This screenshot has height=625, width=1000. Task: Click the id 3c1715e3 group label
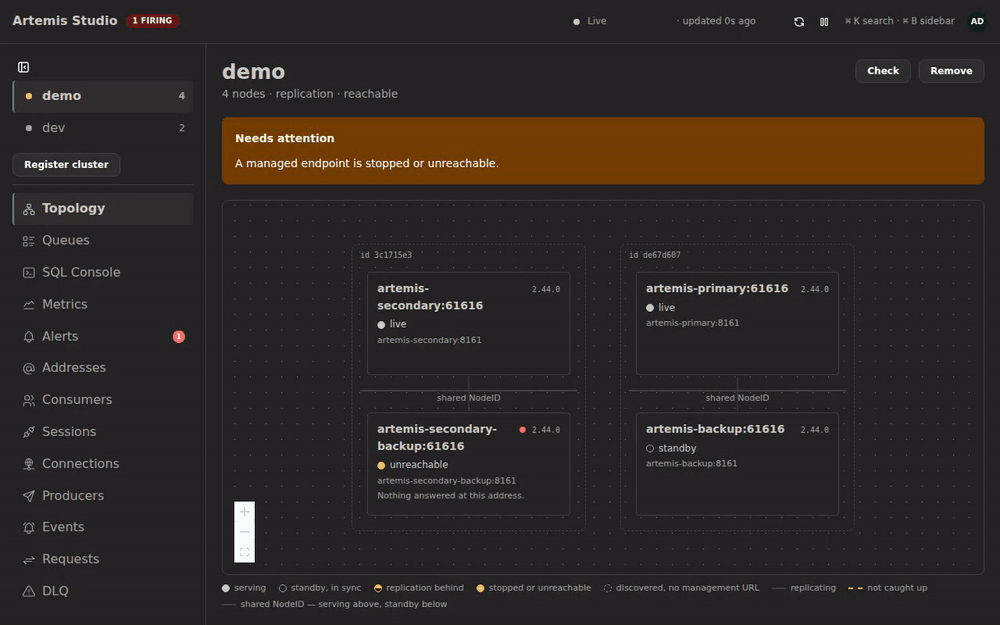(386, 255)
